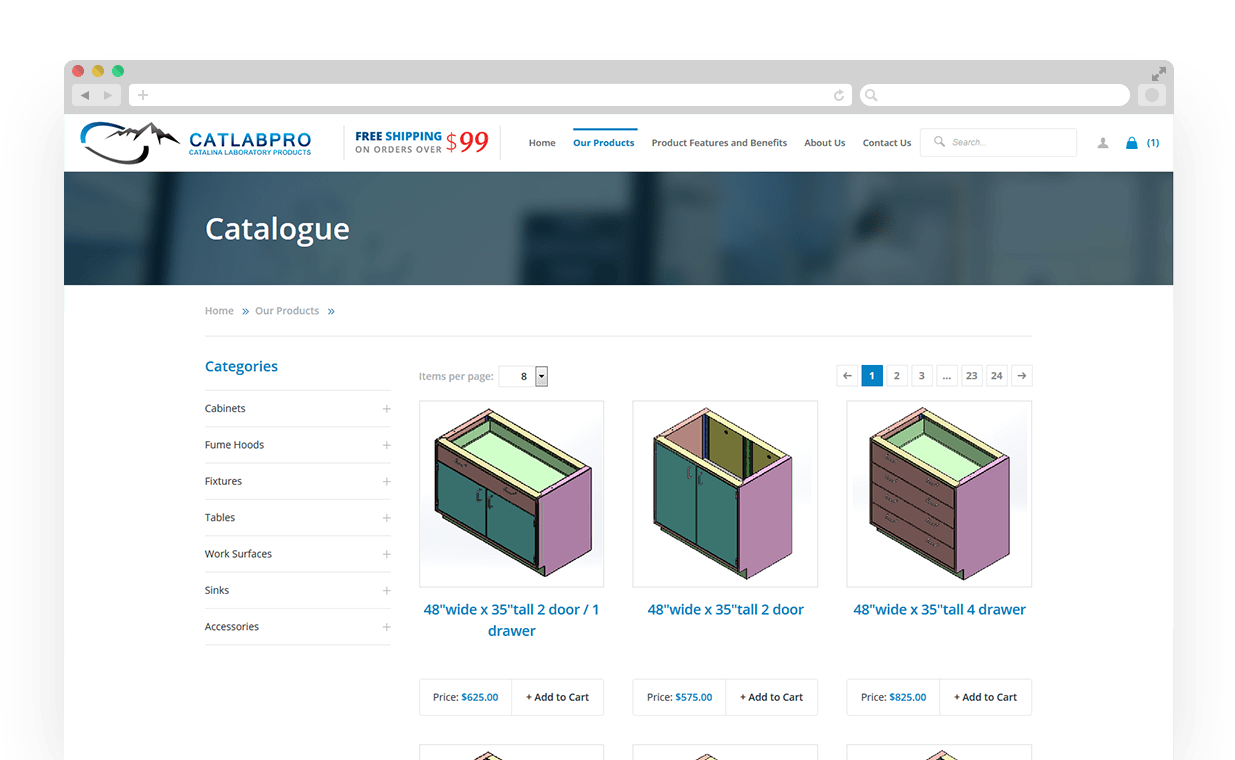
Task: Expand the Fume Hoods category
Action: [x=386, y=445]
